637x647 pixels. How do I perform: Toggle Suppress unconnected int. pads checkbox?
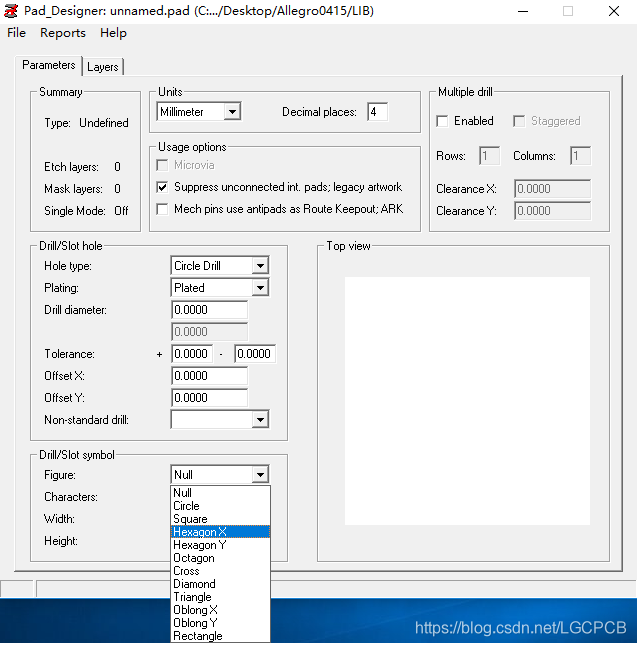click(x=163, y=187)
